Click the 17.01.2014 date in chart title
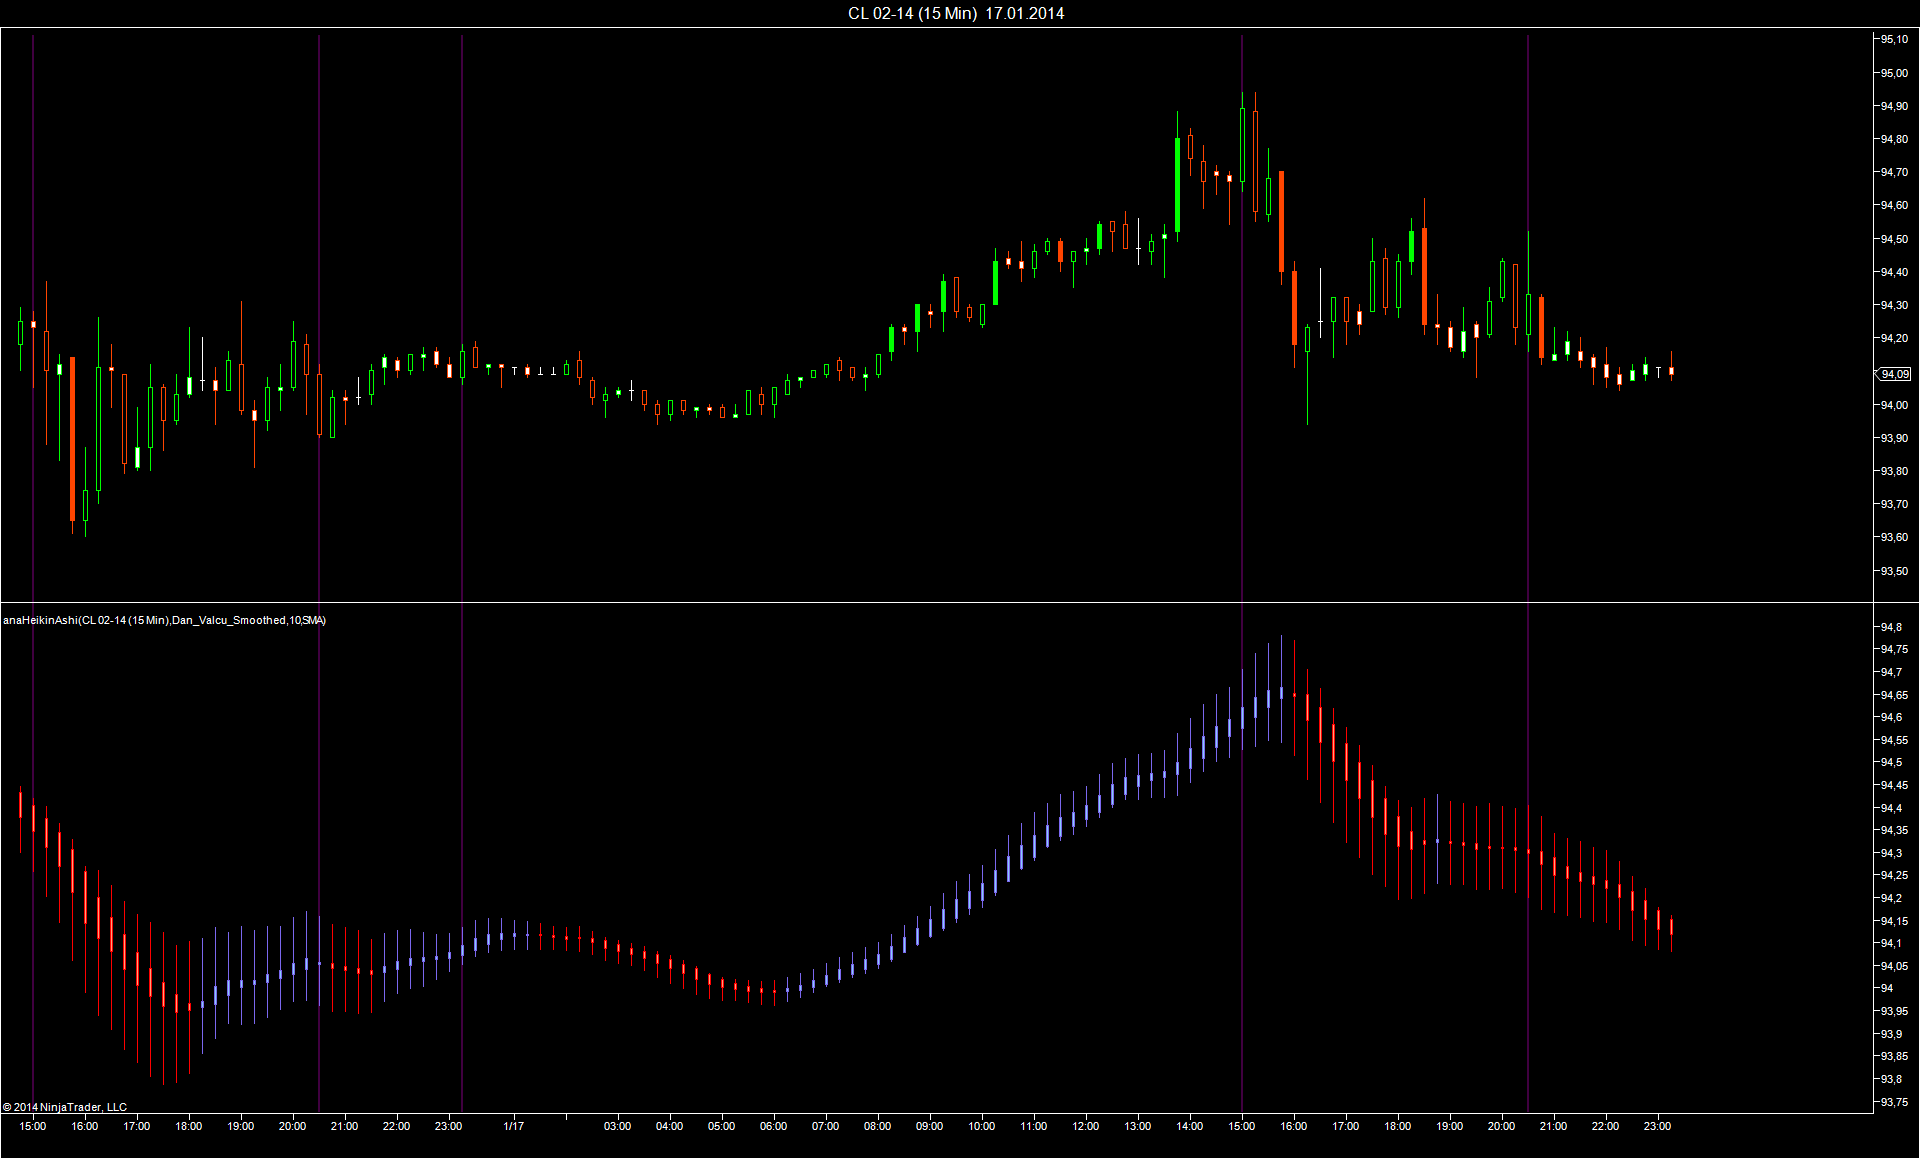Screen dimensions: 1920x1159 1025,13
